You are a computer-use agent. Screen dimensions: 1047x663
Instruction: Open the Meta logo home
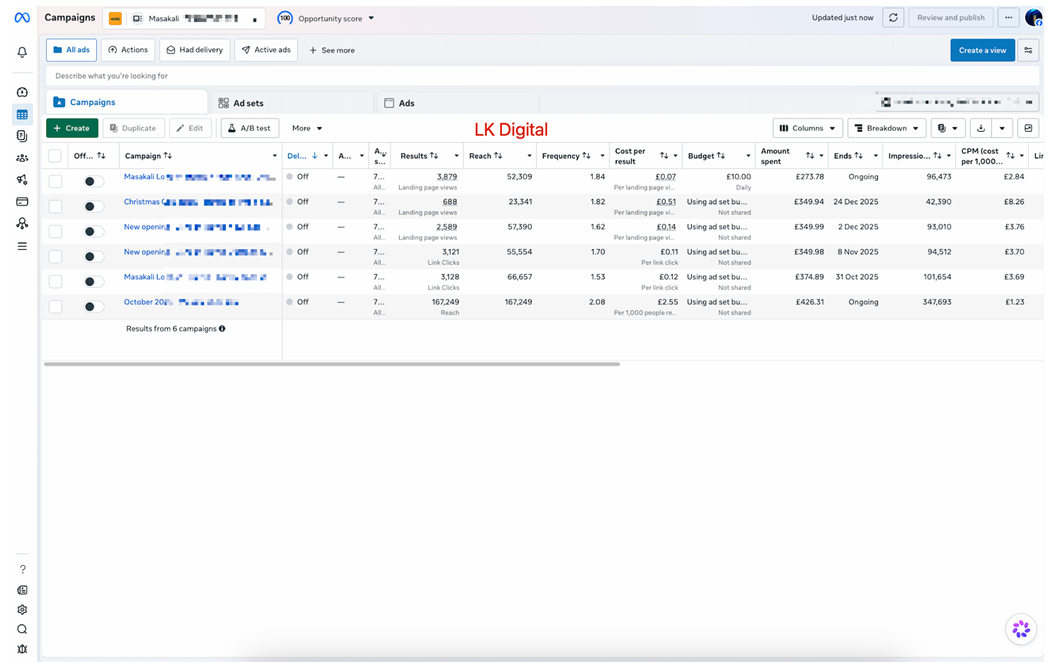(x=22, y=18)
